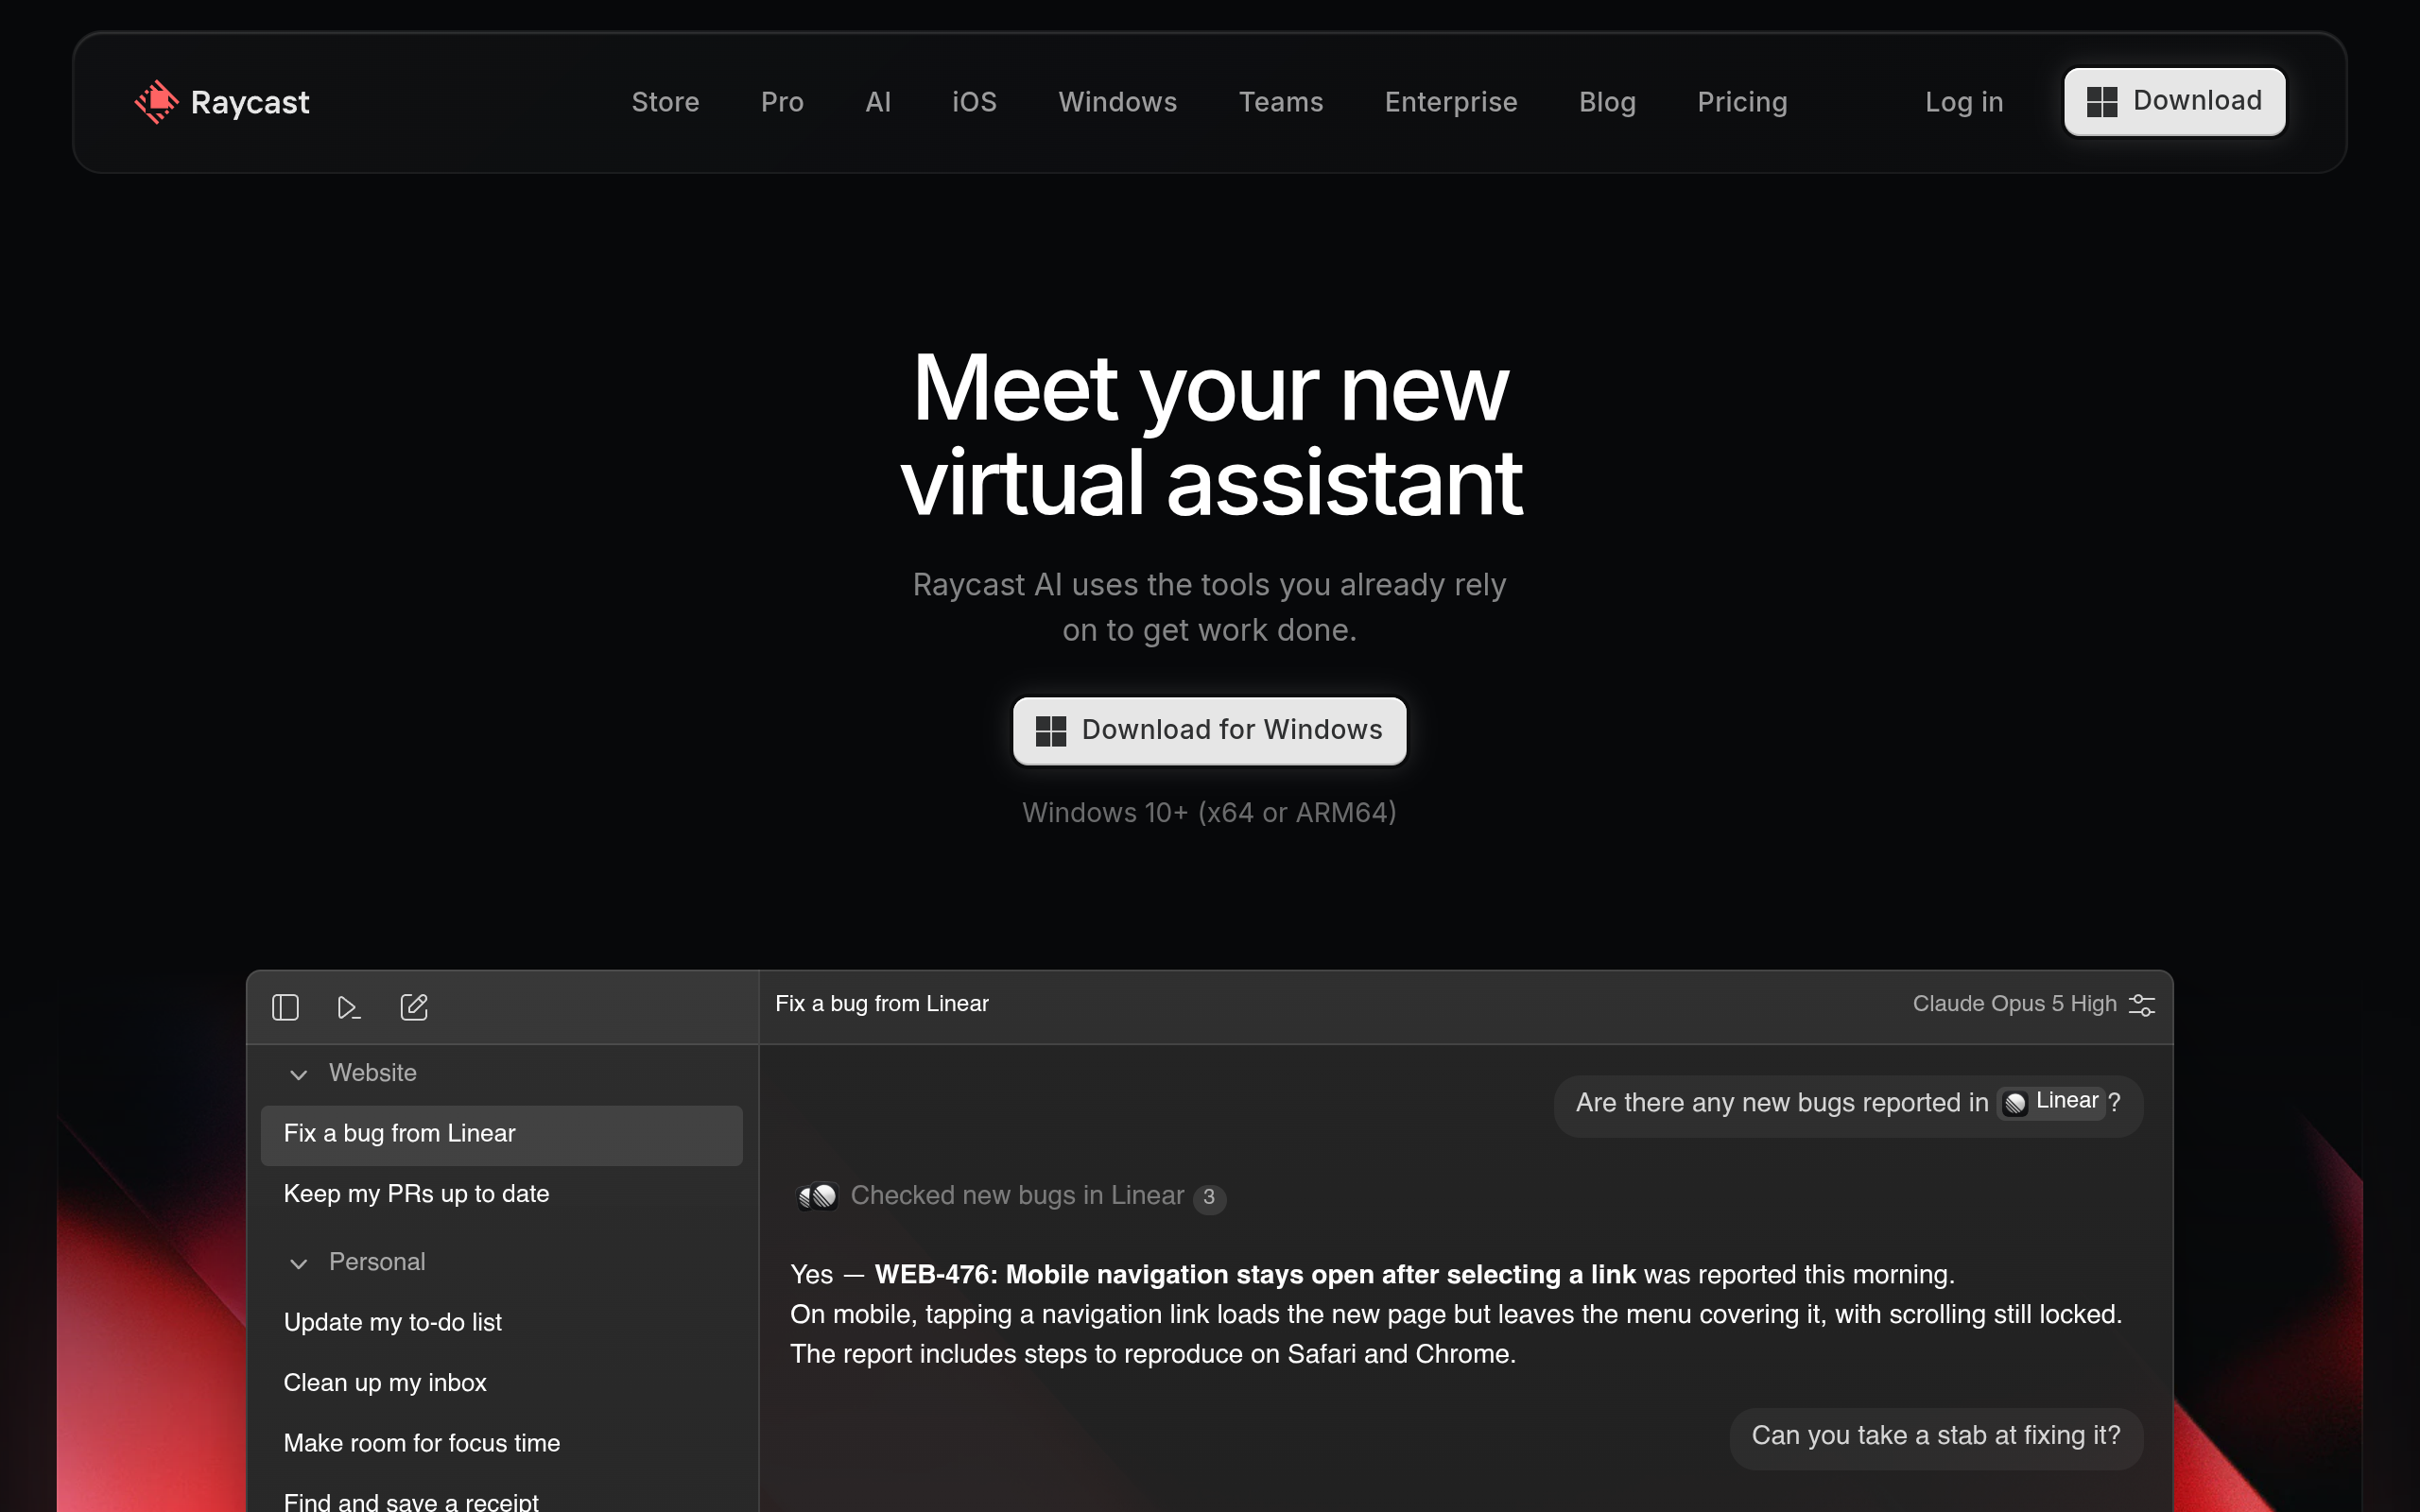Open the Store menu item
This screenshot has width=2420, height=1512.
tap(665, 102)
